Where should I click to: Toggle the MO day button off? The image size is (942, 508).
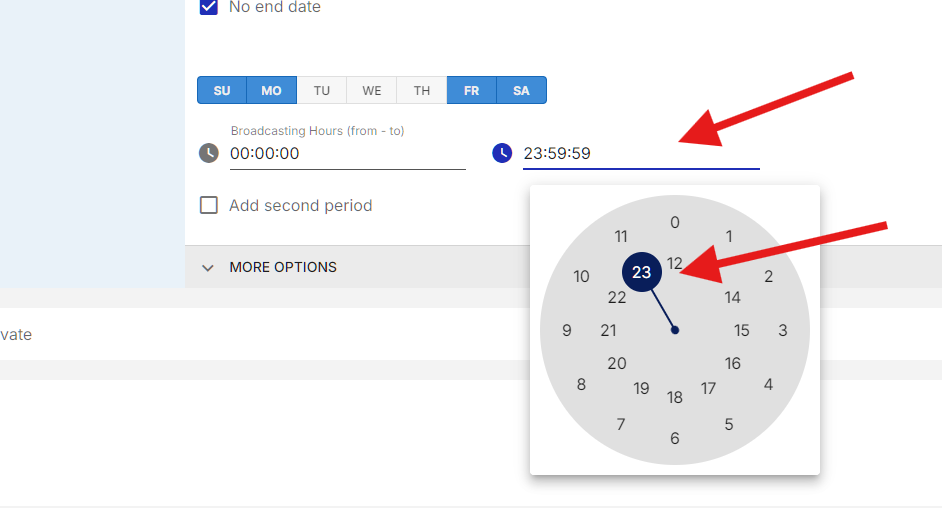272,90
